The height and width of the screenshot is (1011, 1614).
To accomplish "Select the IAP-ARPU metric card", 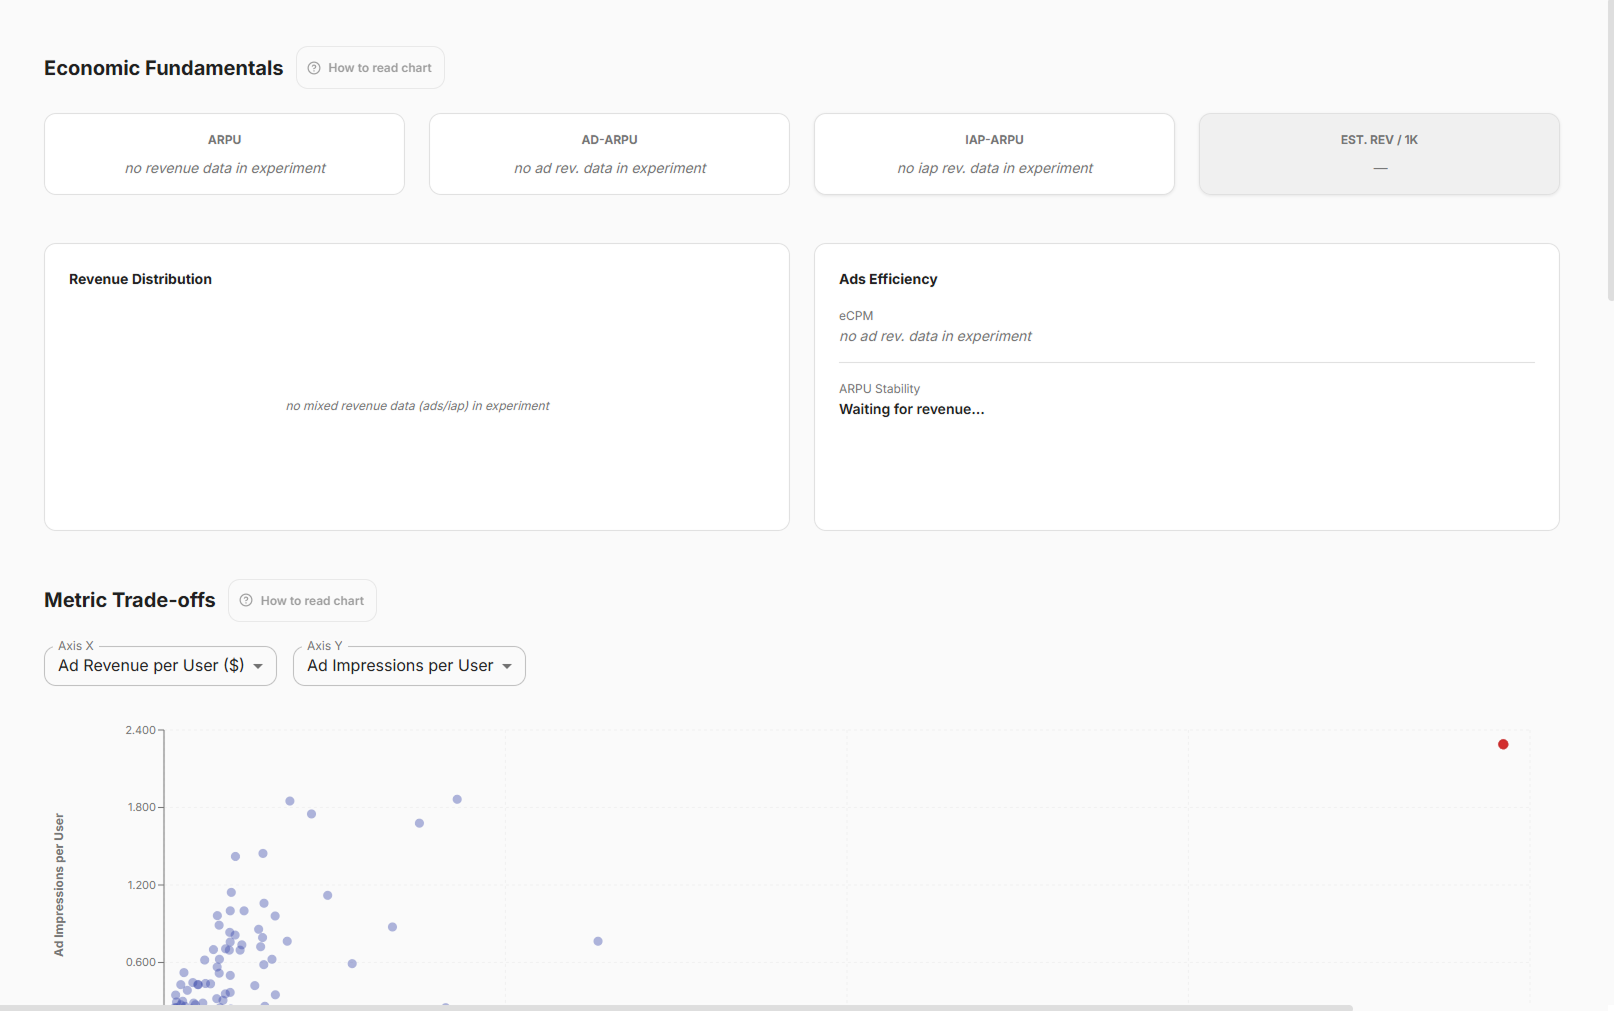I will pyautogui.click(x=994, y=154).
